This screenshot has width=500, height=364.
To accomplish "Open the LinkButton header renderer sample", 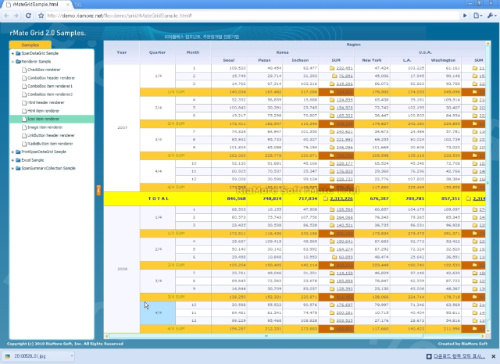I will [x=51, y=135].
